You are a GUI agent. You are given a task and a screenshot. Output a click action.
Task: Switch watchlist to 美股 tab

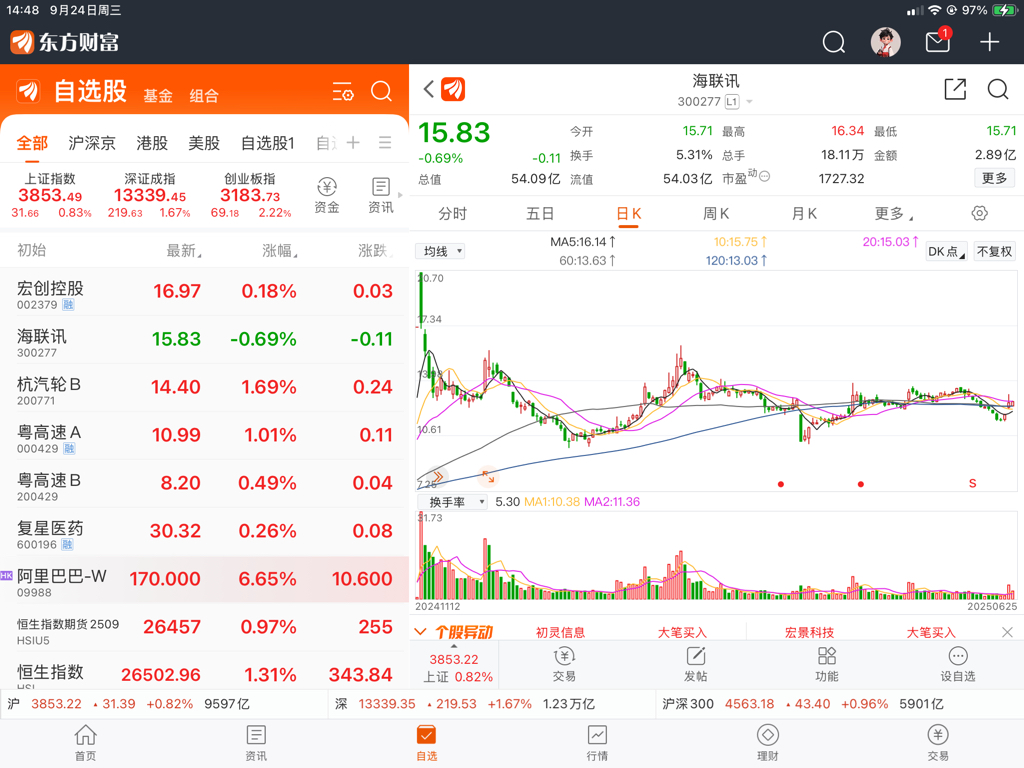(x=204, y=143)
